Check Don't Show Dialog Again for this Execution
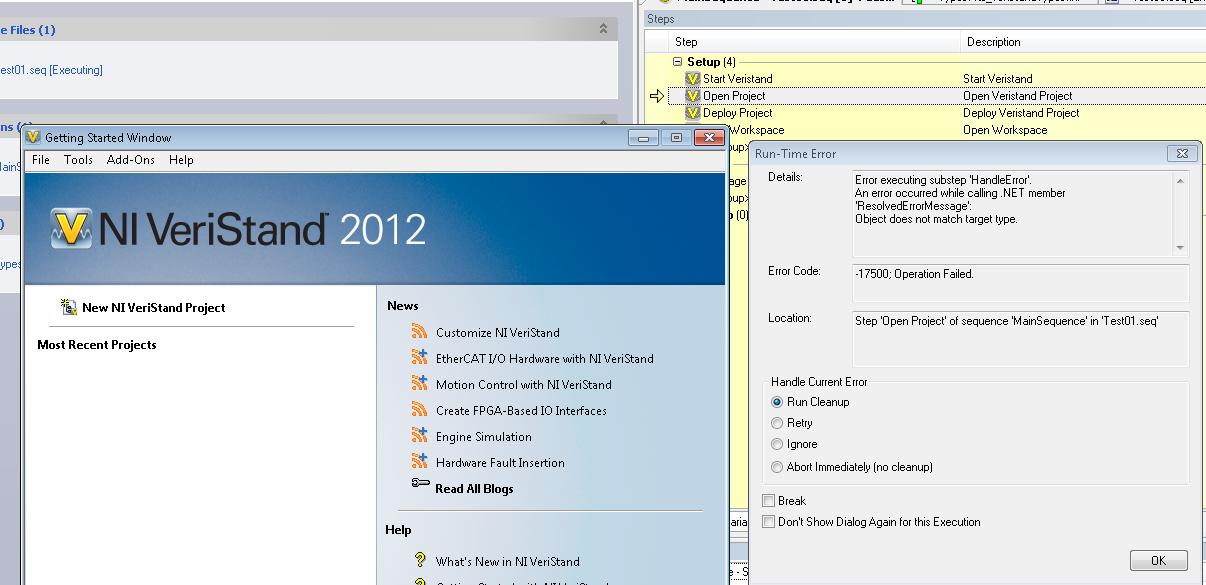Screen dimensions: 1206x585 (768, 522)
